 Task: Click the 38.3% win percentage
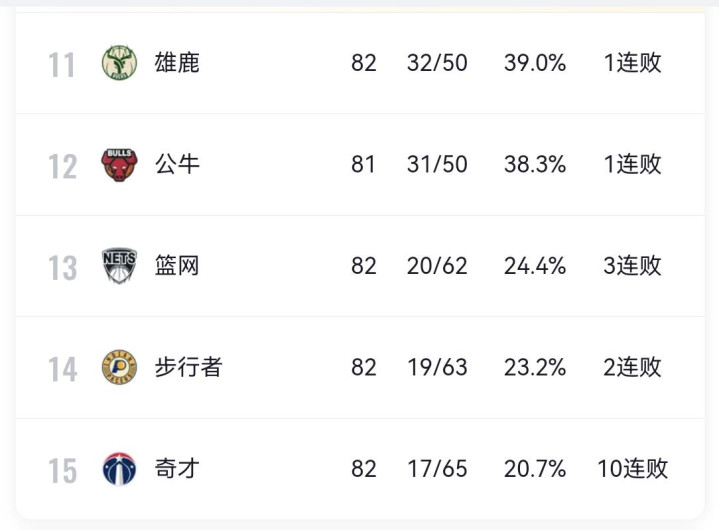535,164
